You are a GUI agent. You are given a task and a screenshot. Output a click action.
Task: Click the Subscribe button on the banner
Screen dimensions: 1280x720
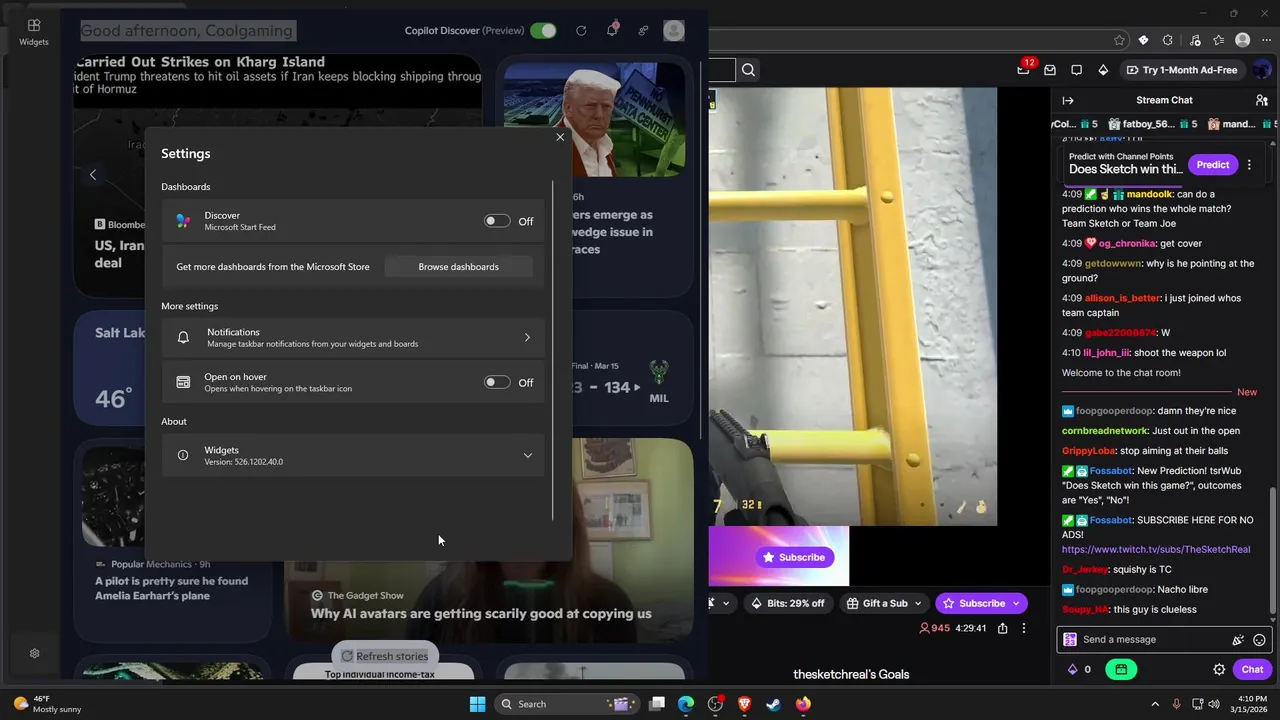(x=794, y=557)
